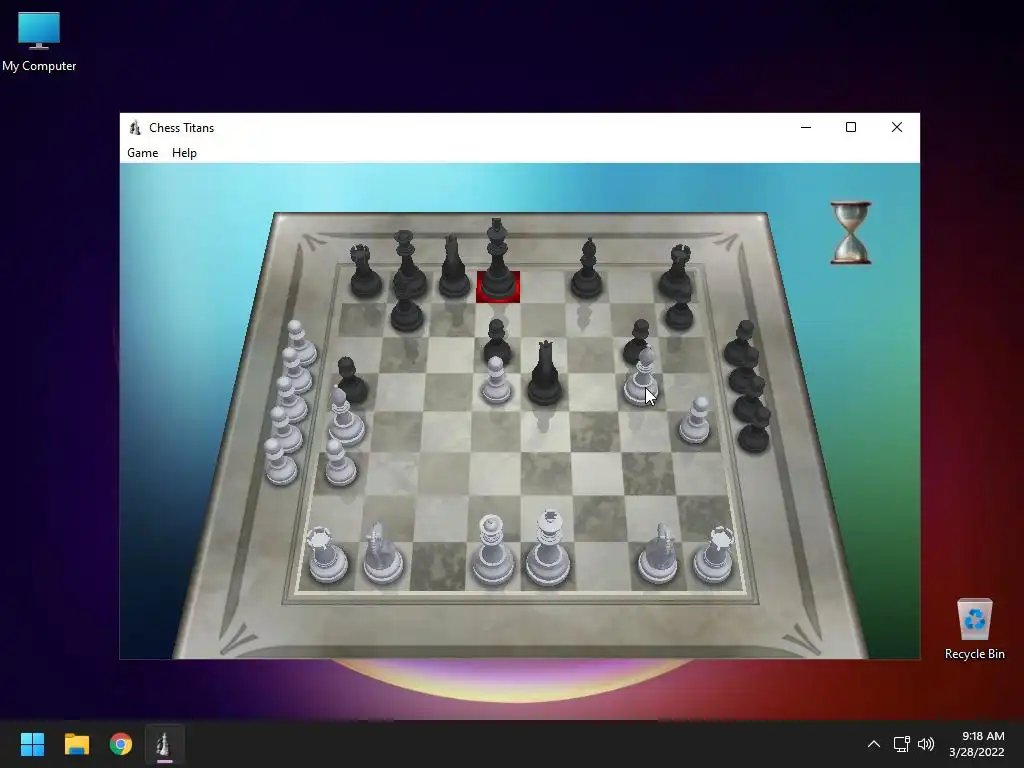Minimize the Chess Titans window
The width and height of the screenshot is (1024, 768).
pos(806,127)
